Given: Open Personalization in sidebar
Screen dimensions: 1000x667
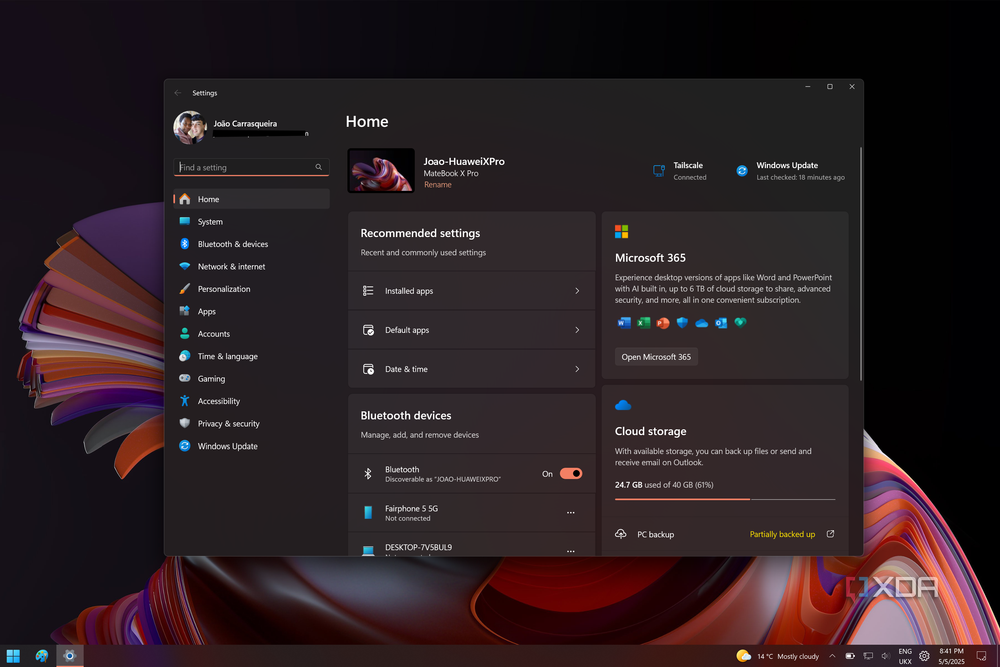Looking at the screenshot, I should [x=251, y=289].
